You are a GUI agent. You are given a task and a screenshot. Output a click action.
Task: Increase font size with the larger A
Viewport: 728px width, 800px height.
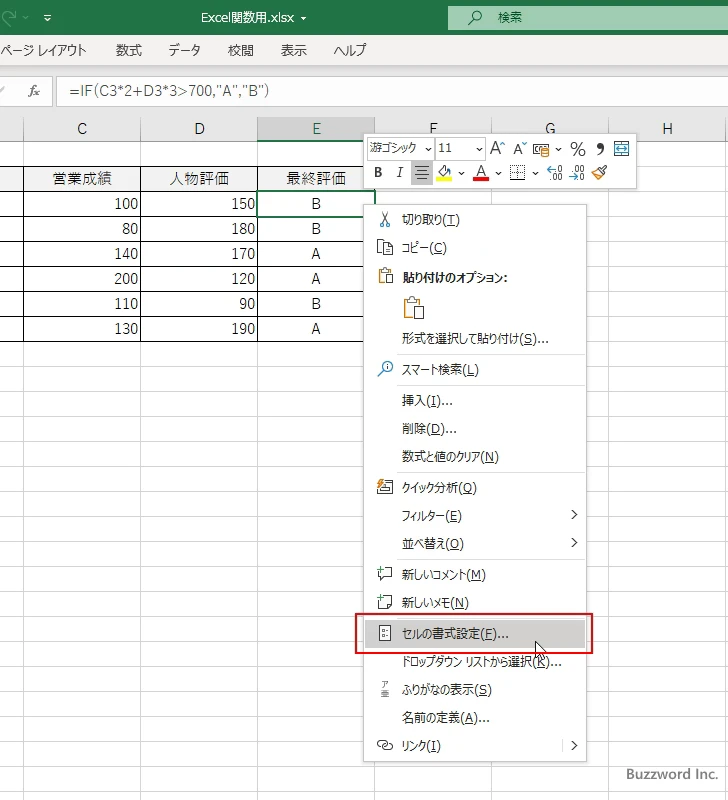[497, 148]
